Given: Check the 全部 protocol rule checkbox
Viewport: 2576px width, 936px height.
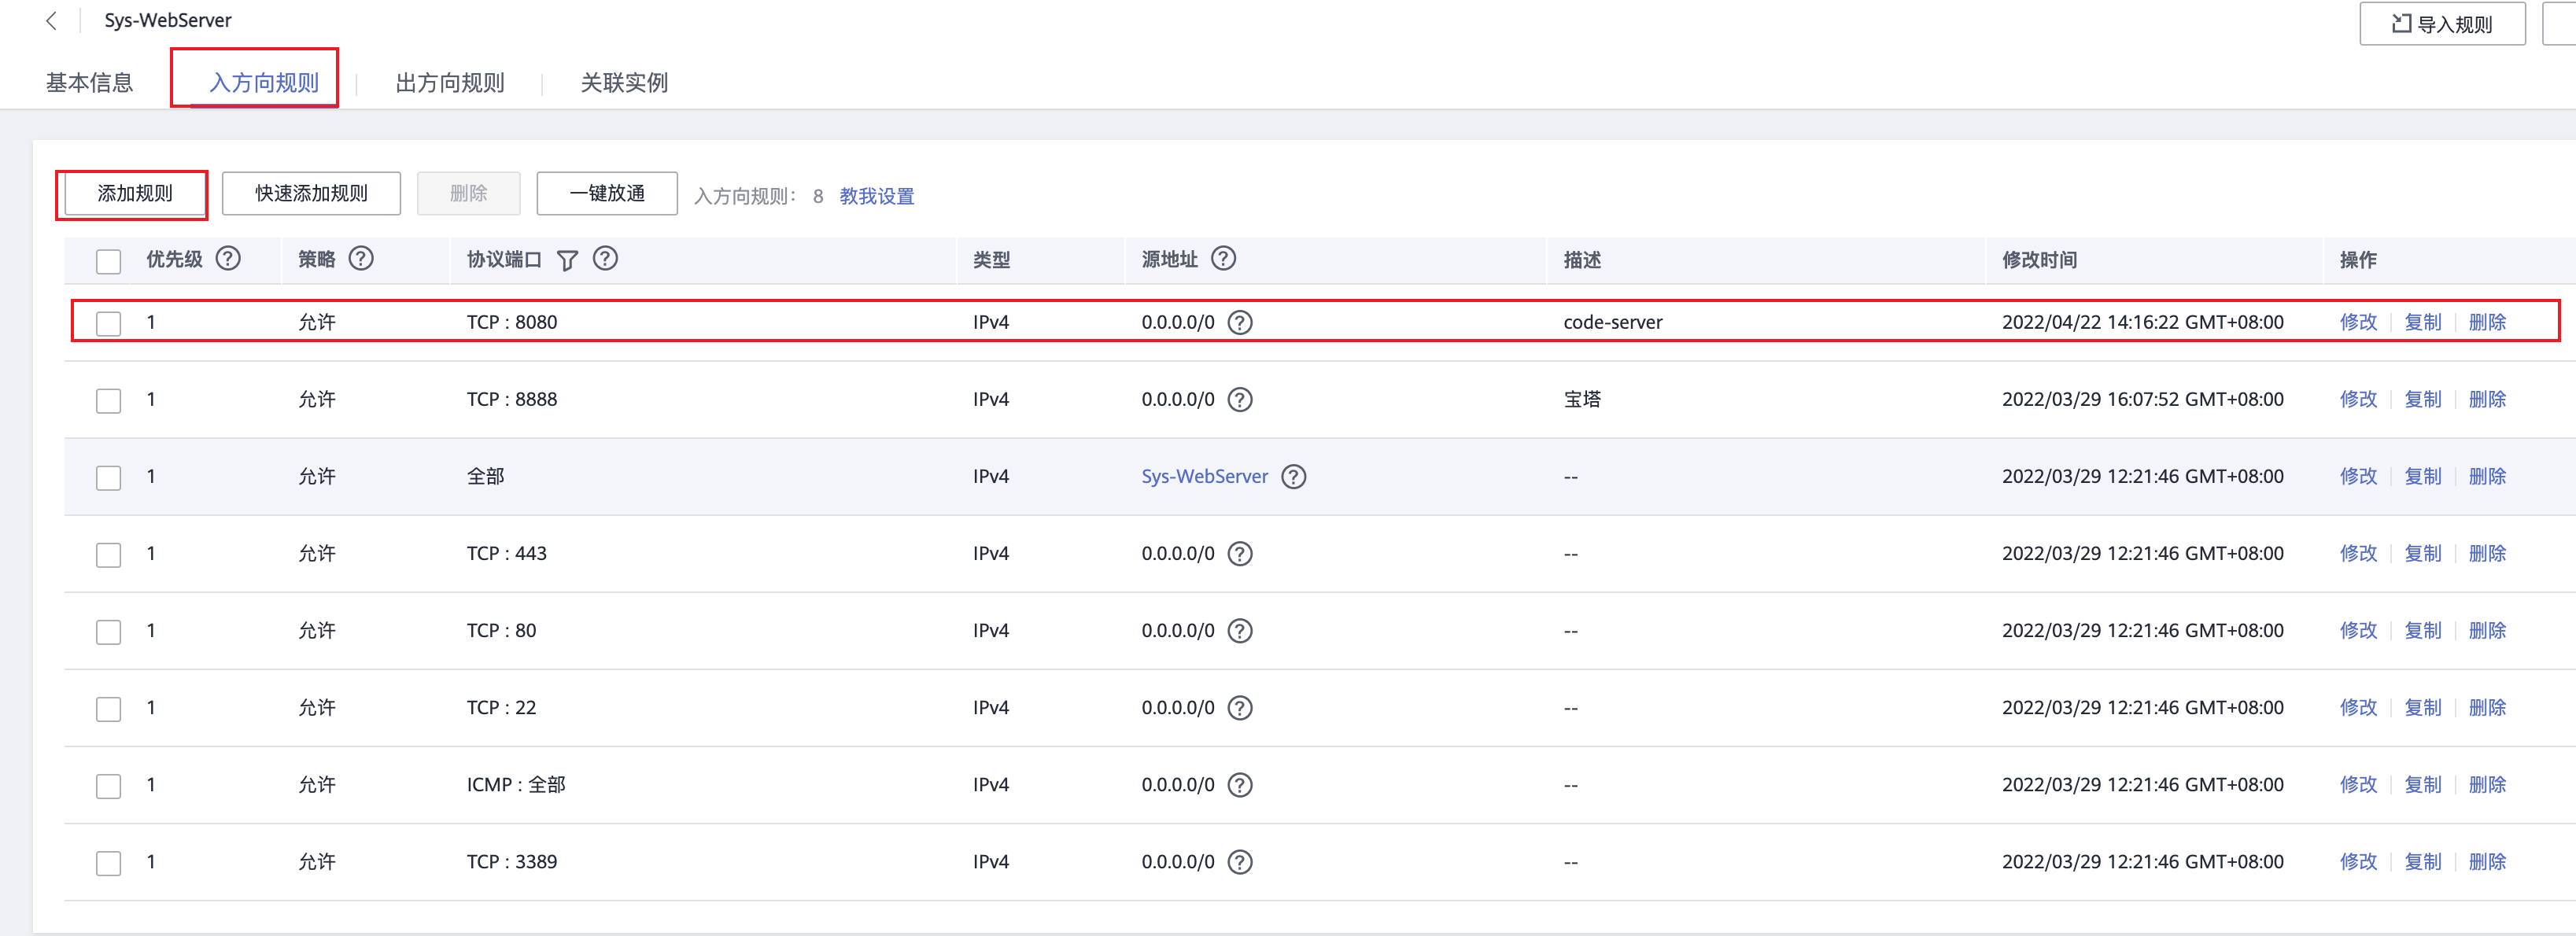Looking at the screenshot, I should point(108,477).
